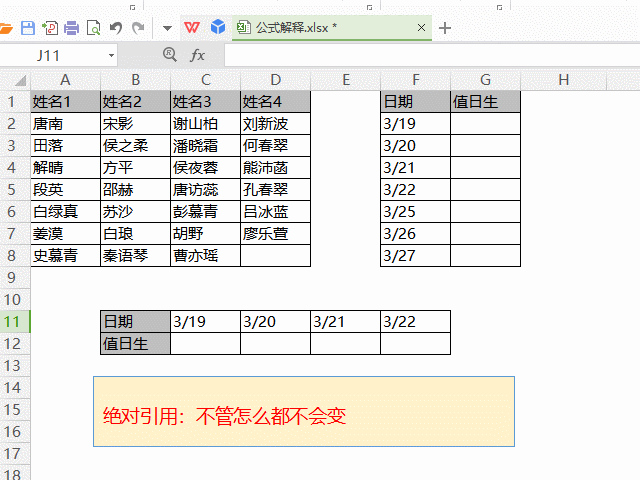Select column D header

click(x=276, y=80)
